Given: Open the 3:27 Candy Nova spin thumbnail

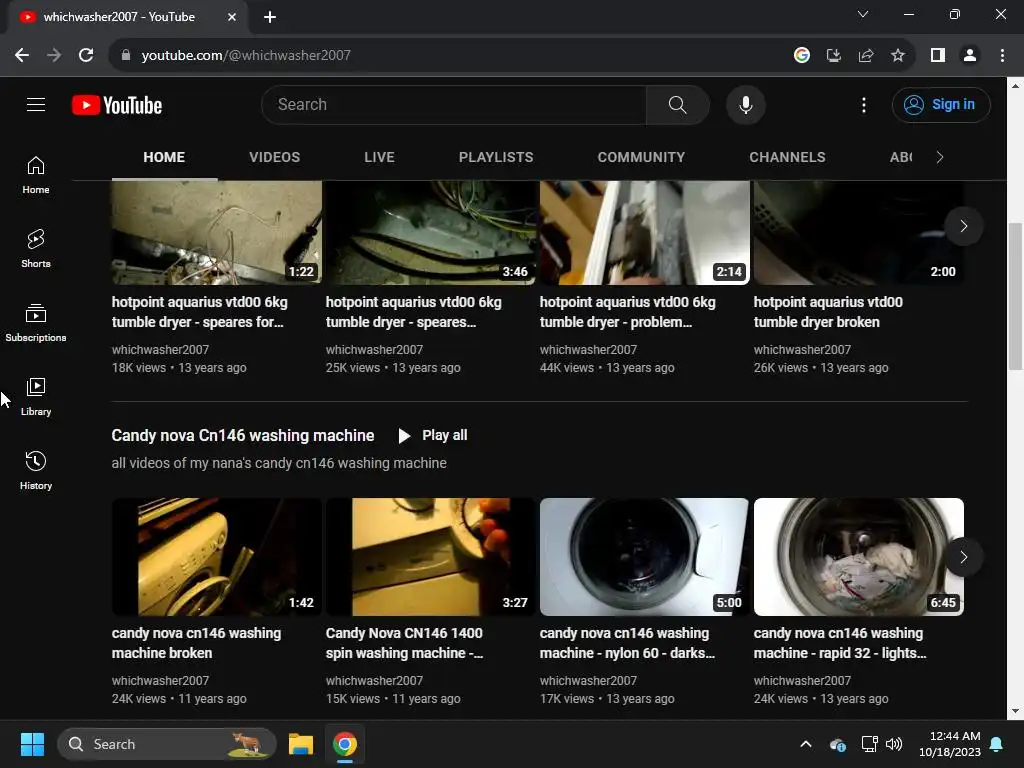Looking at the screenshot, I should click(431, 557).
